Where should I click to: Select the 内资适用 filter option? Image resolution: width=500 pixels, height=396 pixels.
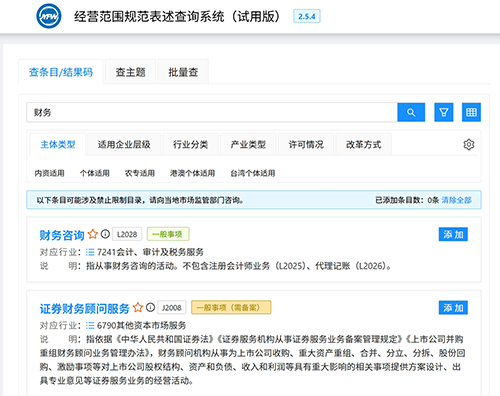point(49,173)
